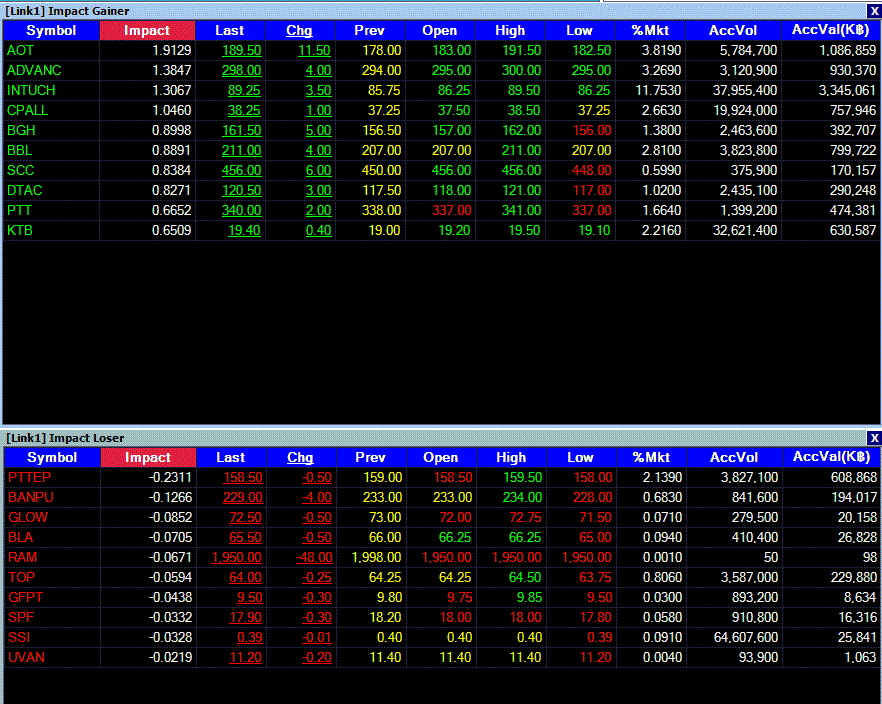Viewport: 882px width, 704px height.
Task: Click INTUCH %Mkt value 11.7530
Action: pyautogui.click(x=658, y=90)
